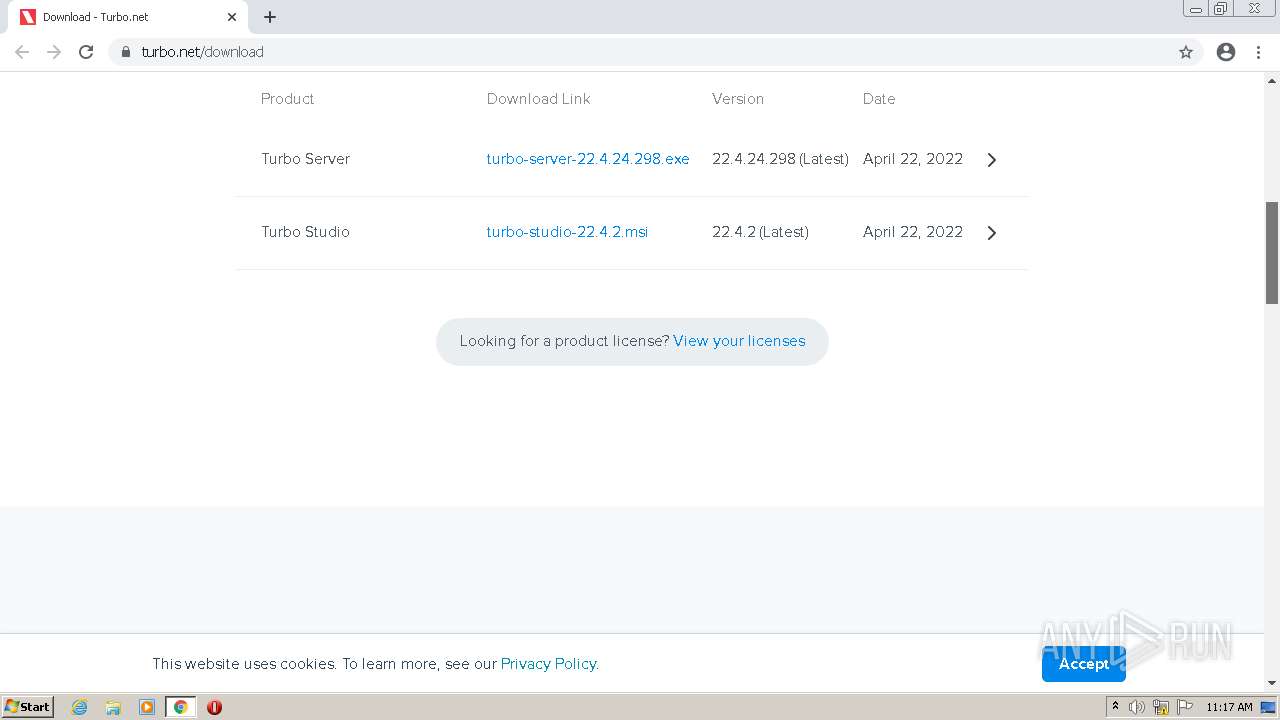
Task: Click the Version column header
Action: [x=738, y=99]
